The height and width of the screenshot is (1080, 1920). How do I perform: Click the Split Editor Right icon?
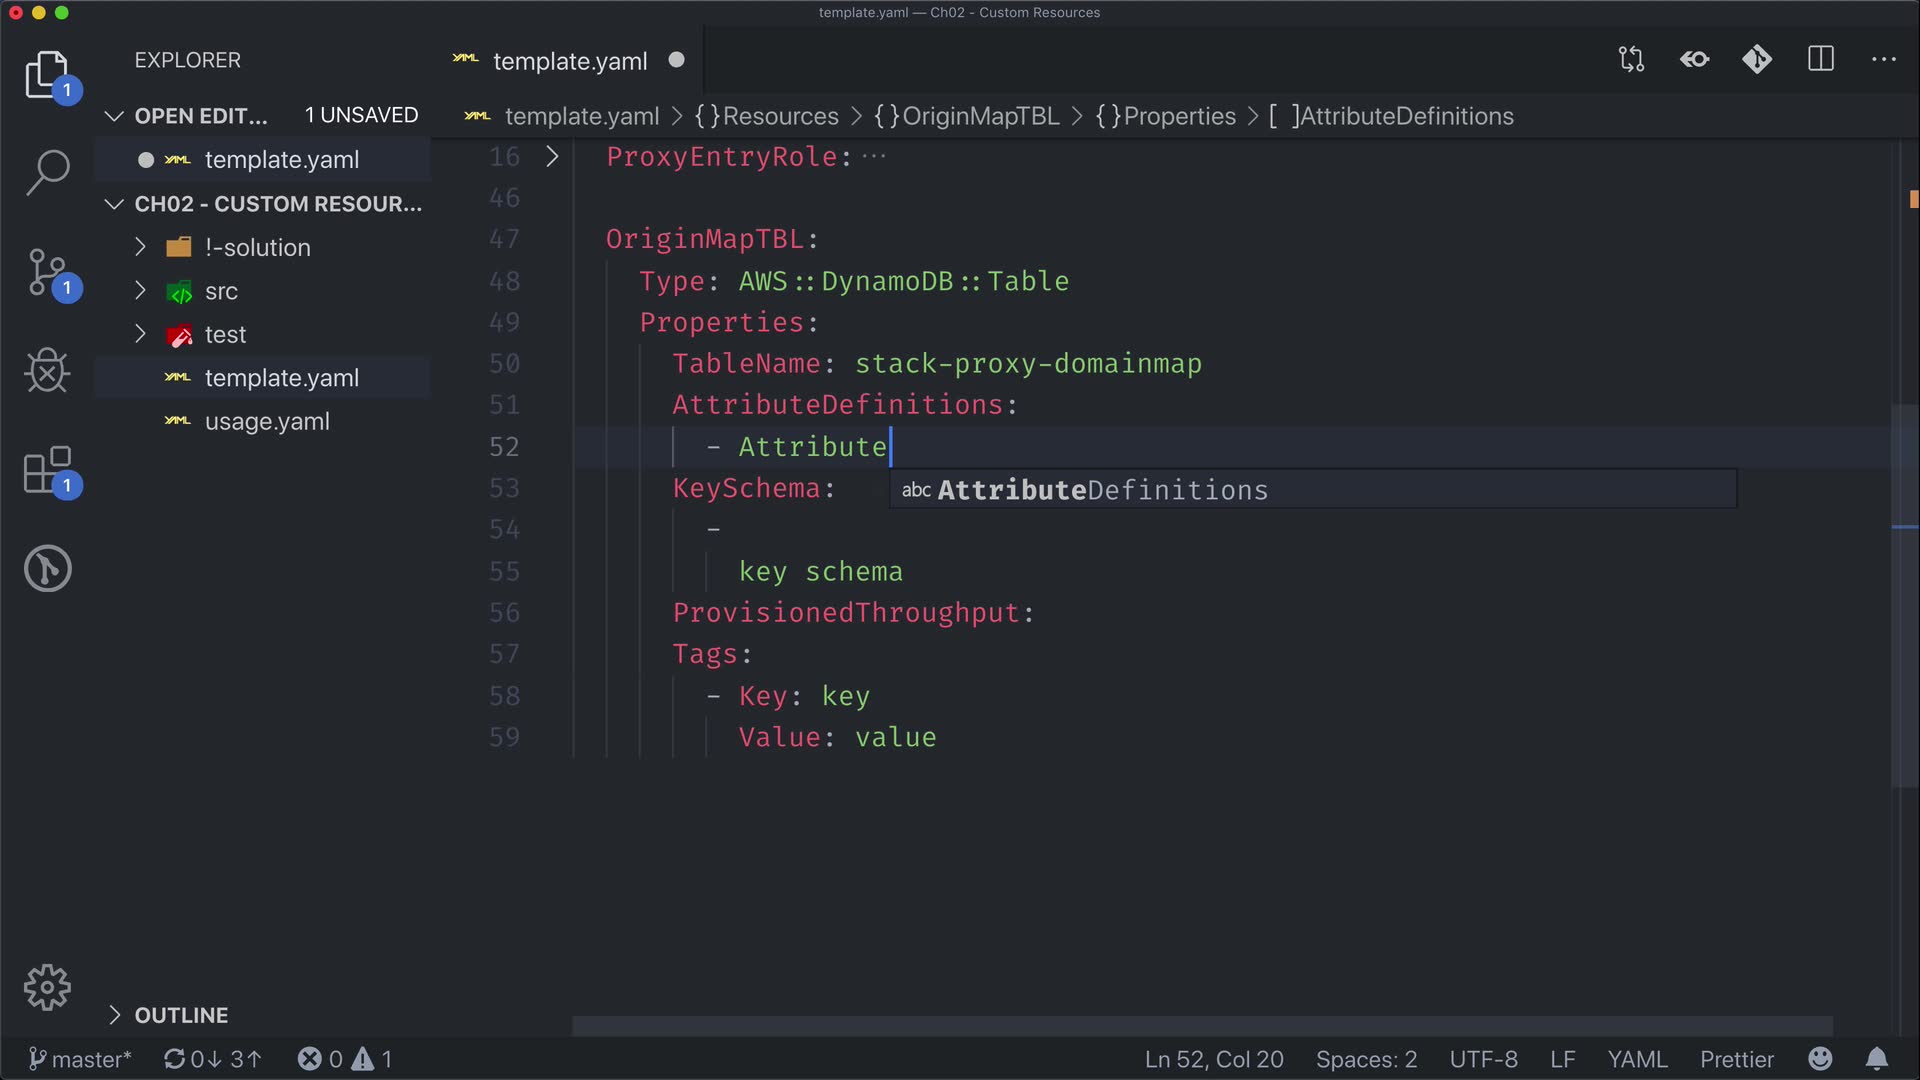[1820, 60]
